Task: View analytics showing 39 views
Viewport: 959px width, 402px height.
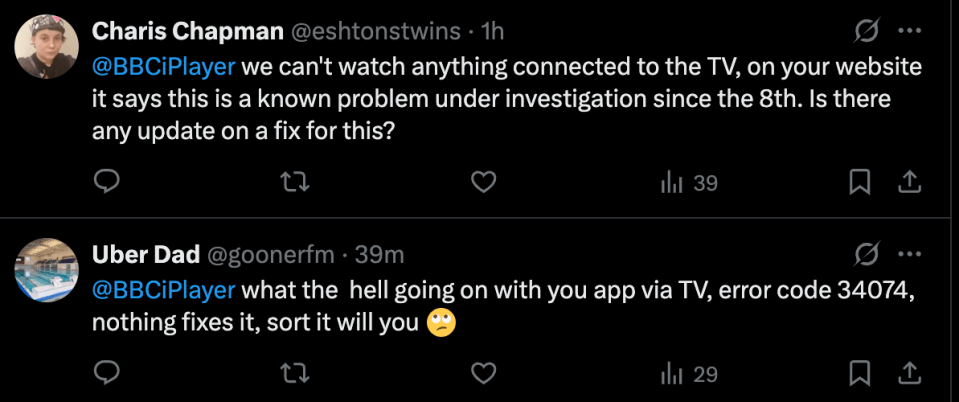Action: point(689,183)
